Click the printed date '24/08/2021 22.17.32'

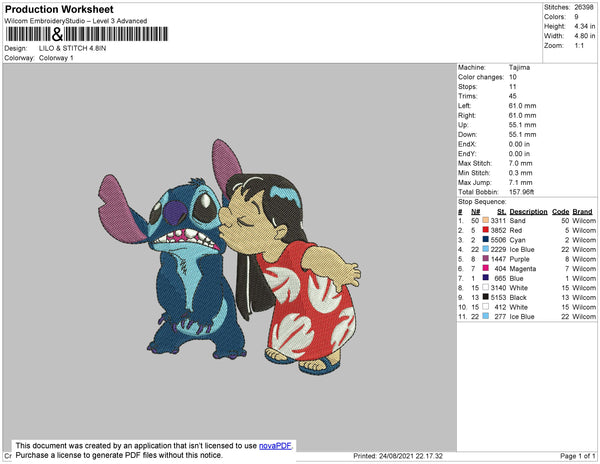(x=411, y=456)
